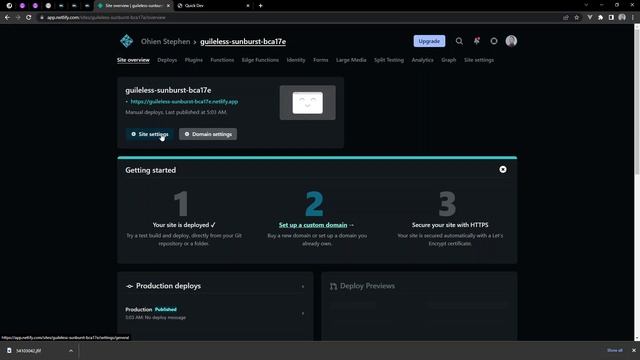Click Ohien Stephen team breadcrumb
640x360 pixels.
click(165, 41)
